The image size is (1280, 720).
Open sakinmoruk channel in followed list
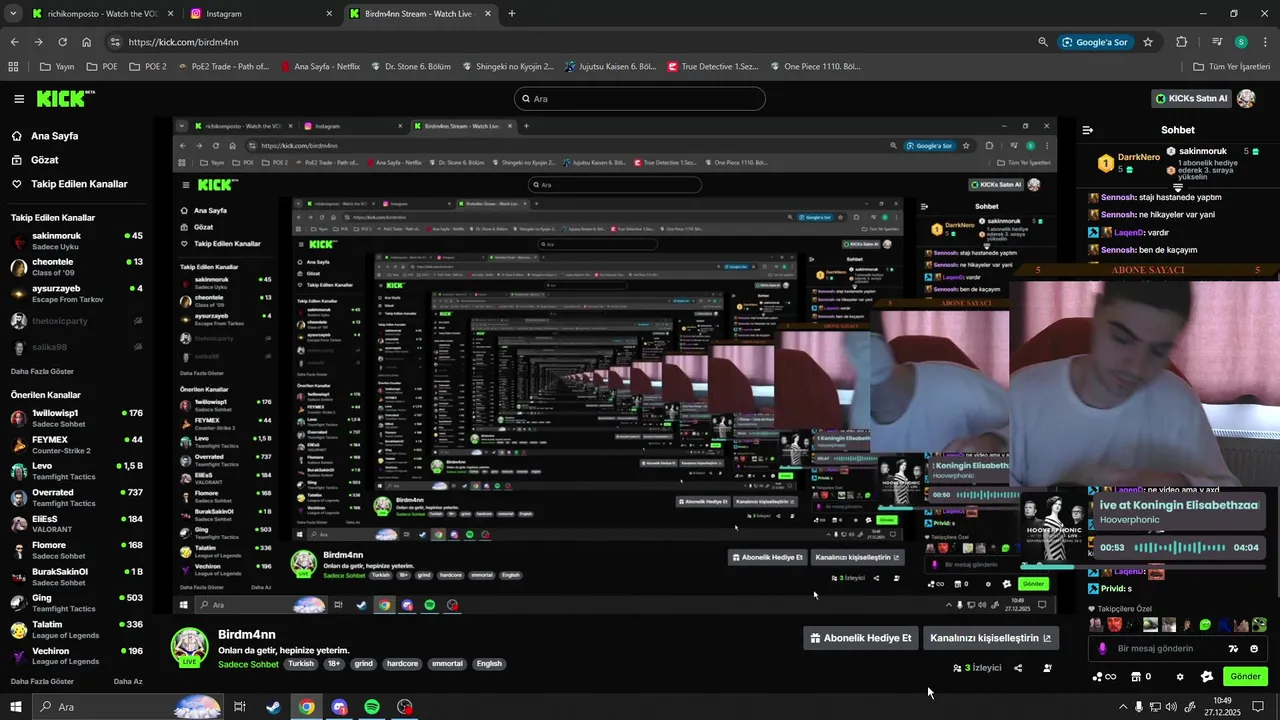76,241
